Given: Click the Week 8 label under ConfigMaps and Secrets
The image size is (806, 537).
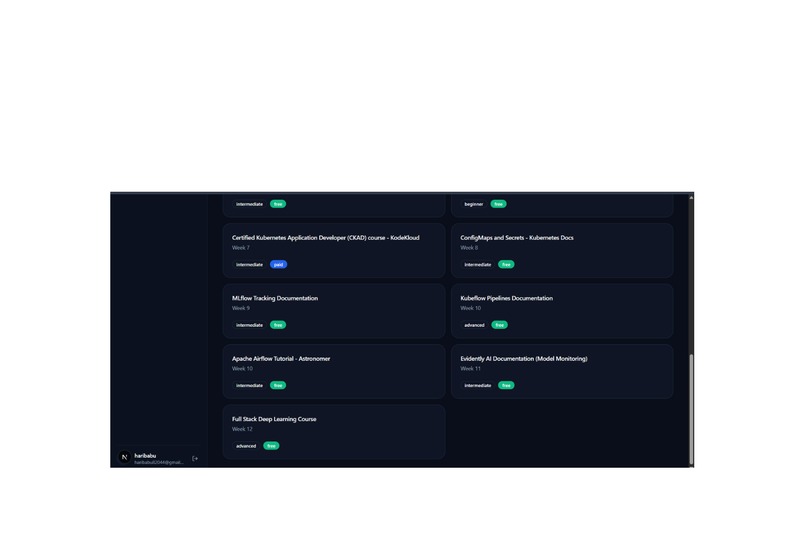Looking at the screenshot, I should click(x=469, y=248).
